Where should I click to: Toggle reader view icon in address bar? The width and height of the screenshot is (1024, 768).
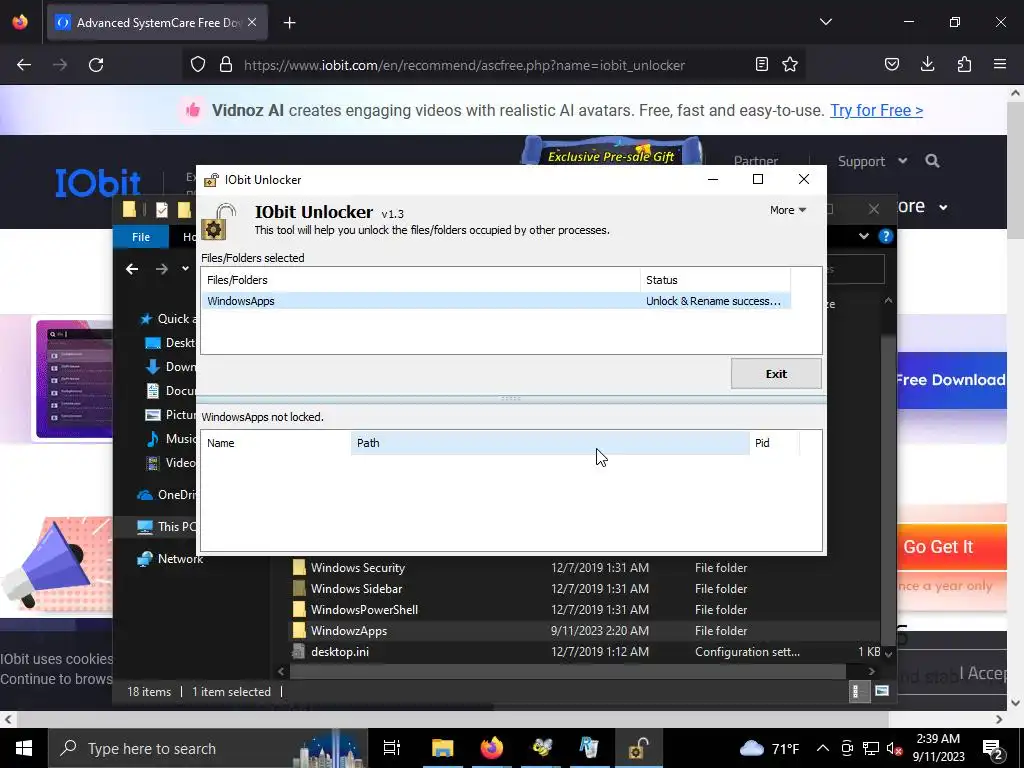[761, 65]
